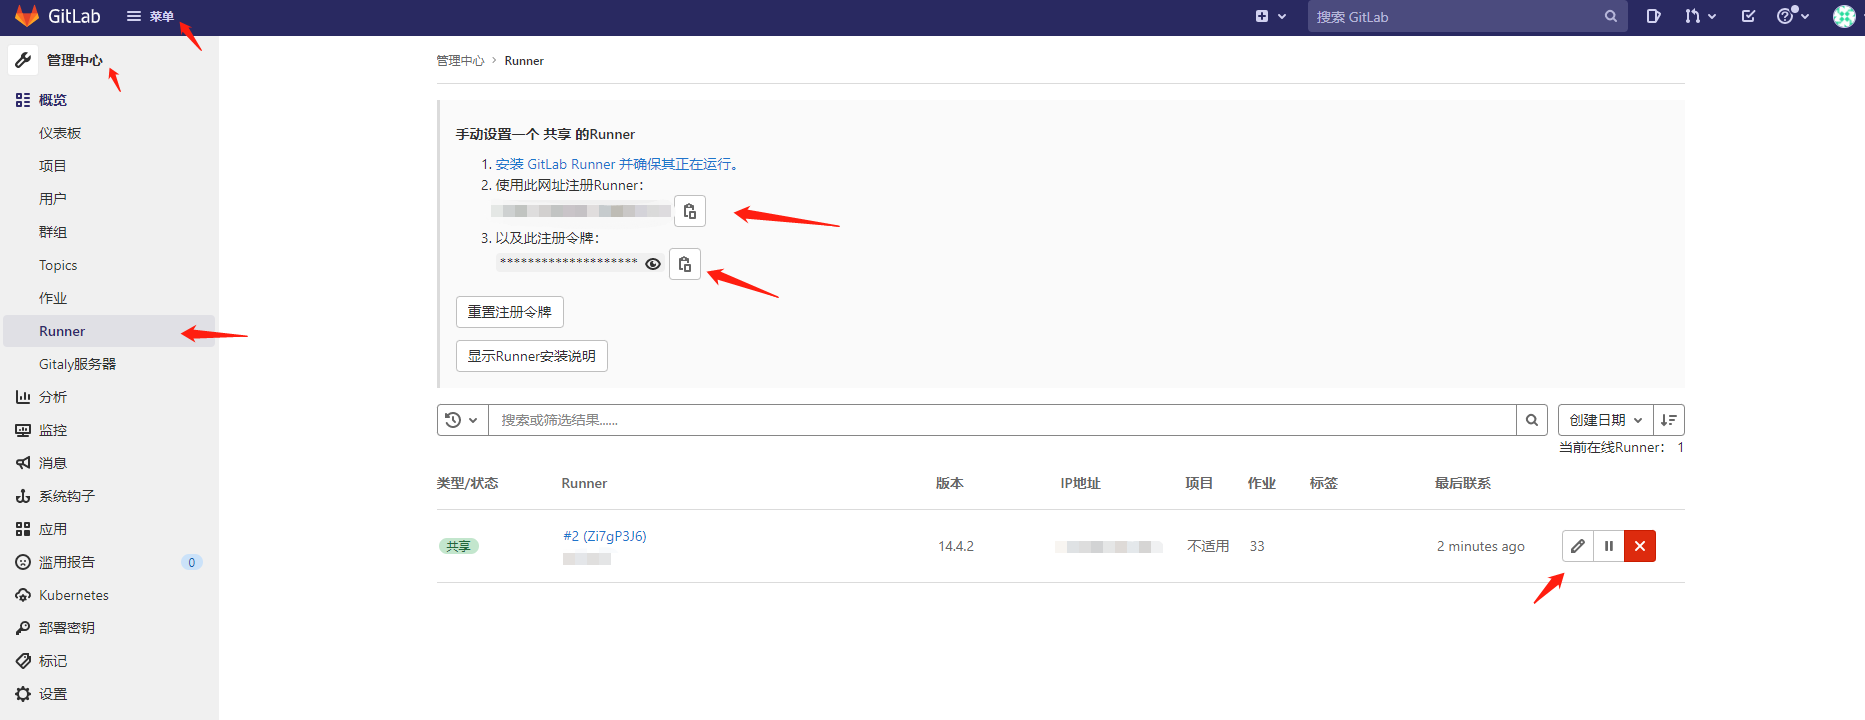
Task: Open the help question mark menu
Action: (1792, 16)
